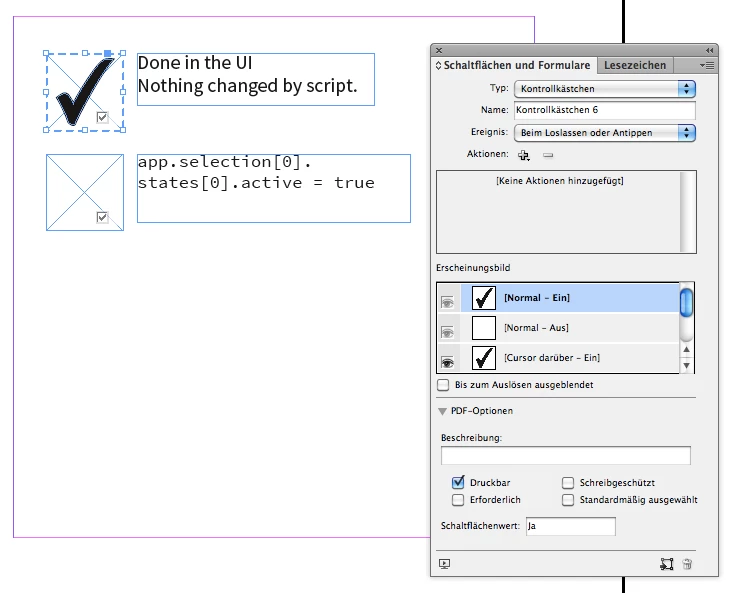Click convert to object icon
735x593 pixels.
pyautogui.click(x=667, y=564)
